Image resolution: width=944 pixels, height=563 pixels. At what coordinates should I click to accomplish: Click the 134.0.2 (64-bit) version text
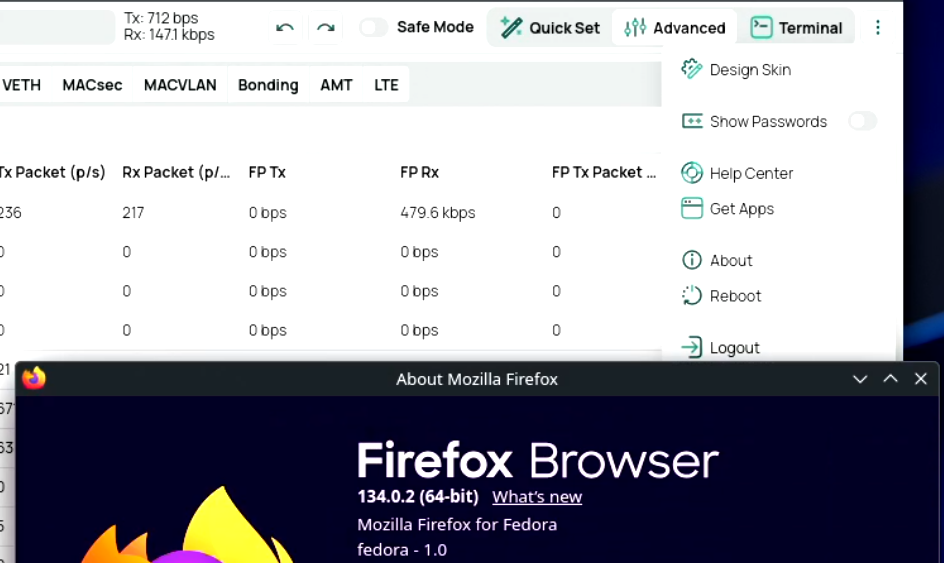point(418,497)
